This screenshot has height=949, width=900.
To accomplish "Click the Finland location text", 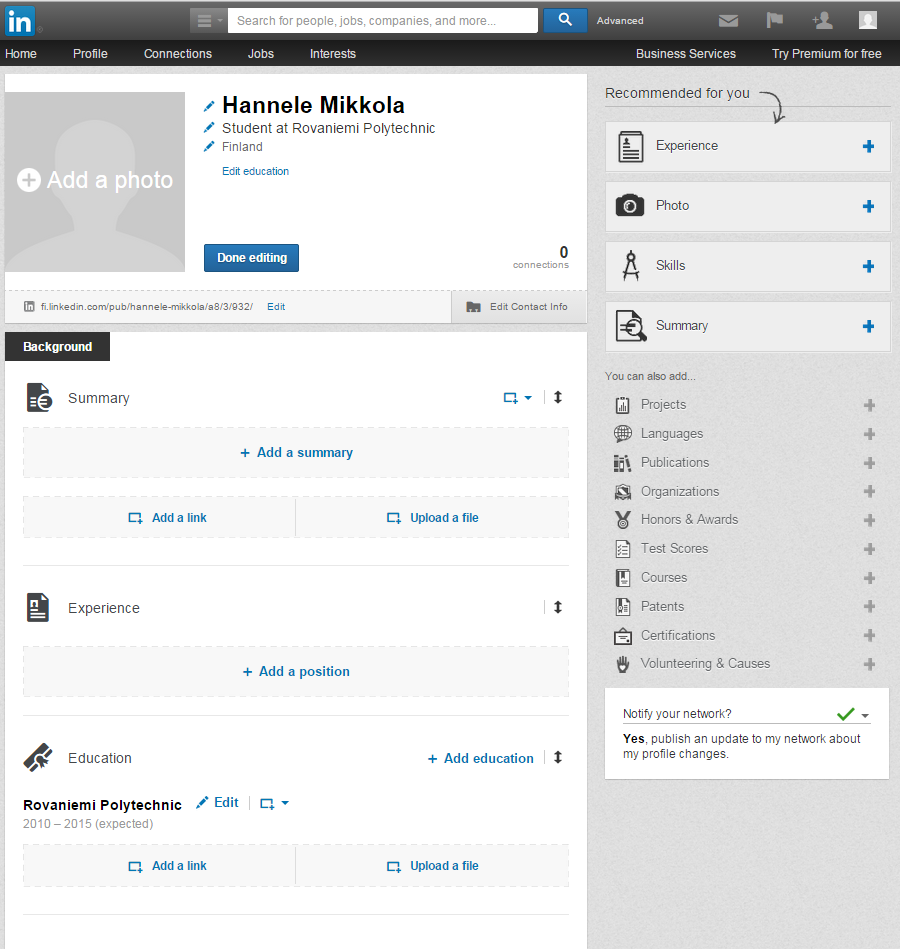I will [x=242, y=146].
